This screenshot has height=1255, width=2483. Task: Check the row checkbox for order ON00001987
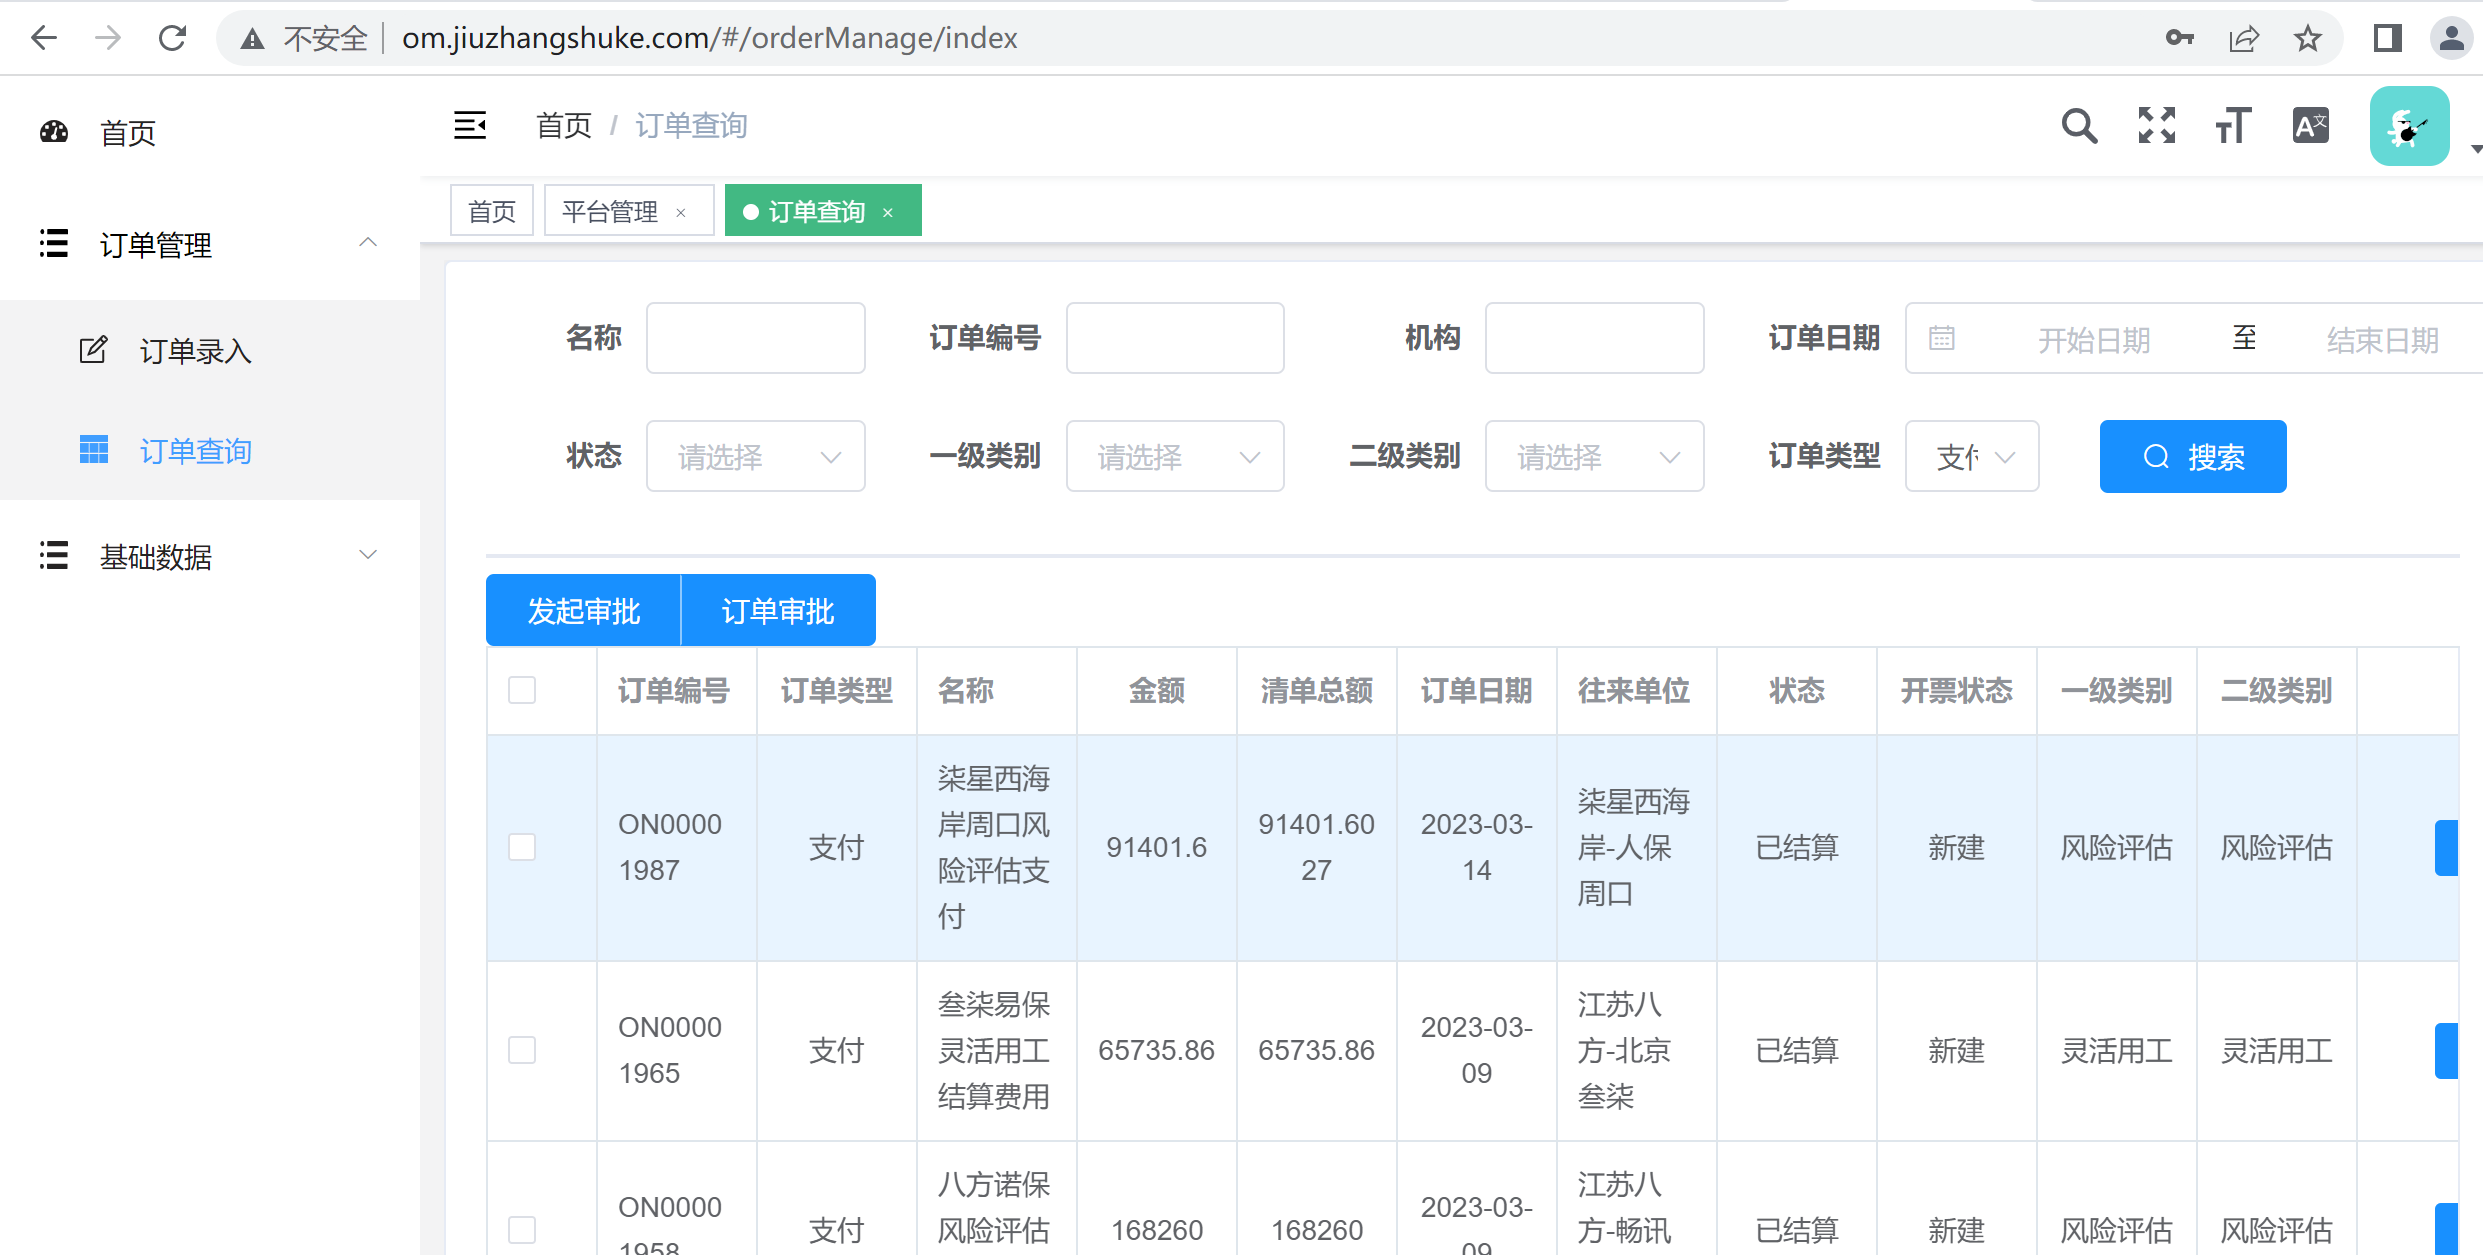pyautogui.click(x=522, y=847)
